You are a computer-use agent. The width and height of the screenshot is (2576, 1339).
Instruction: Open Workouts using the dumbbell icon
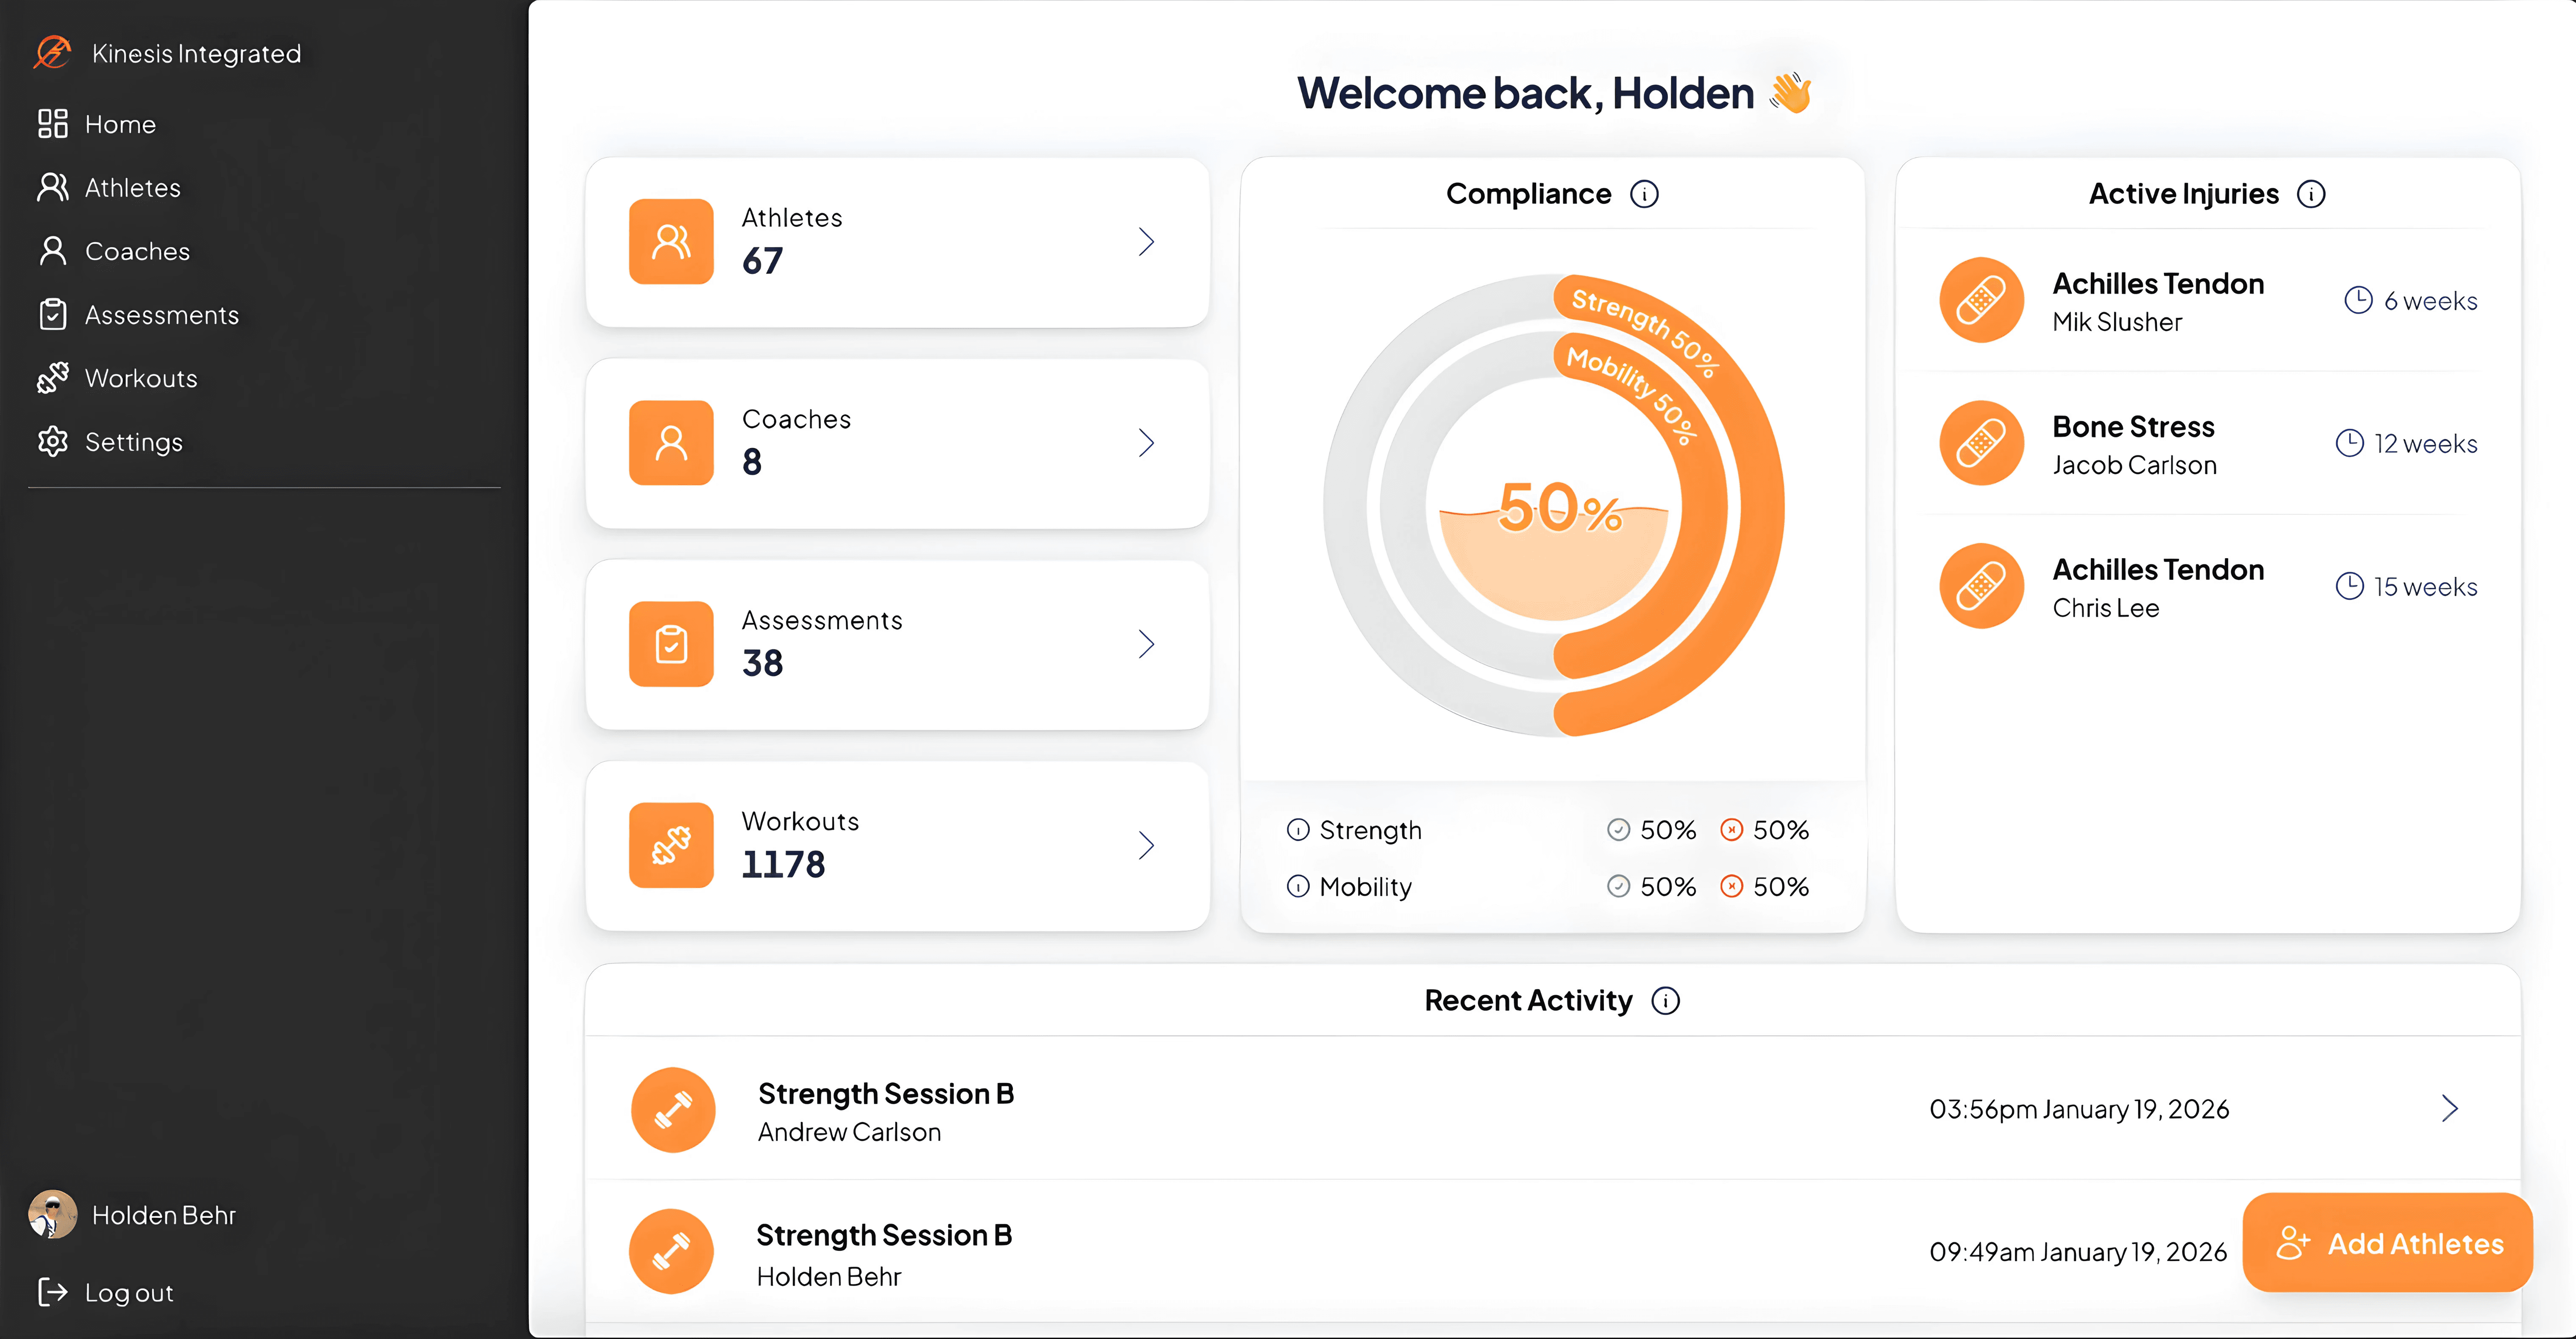click(54, 378)
